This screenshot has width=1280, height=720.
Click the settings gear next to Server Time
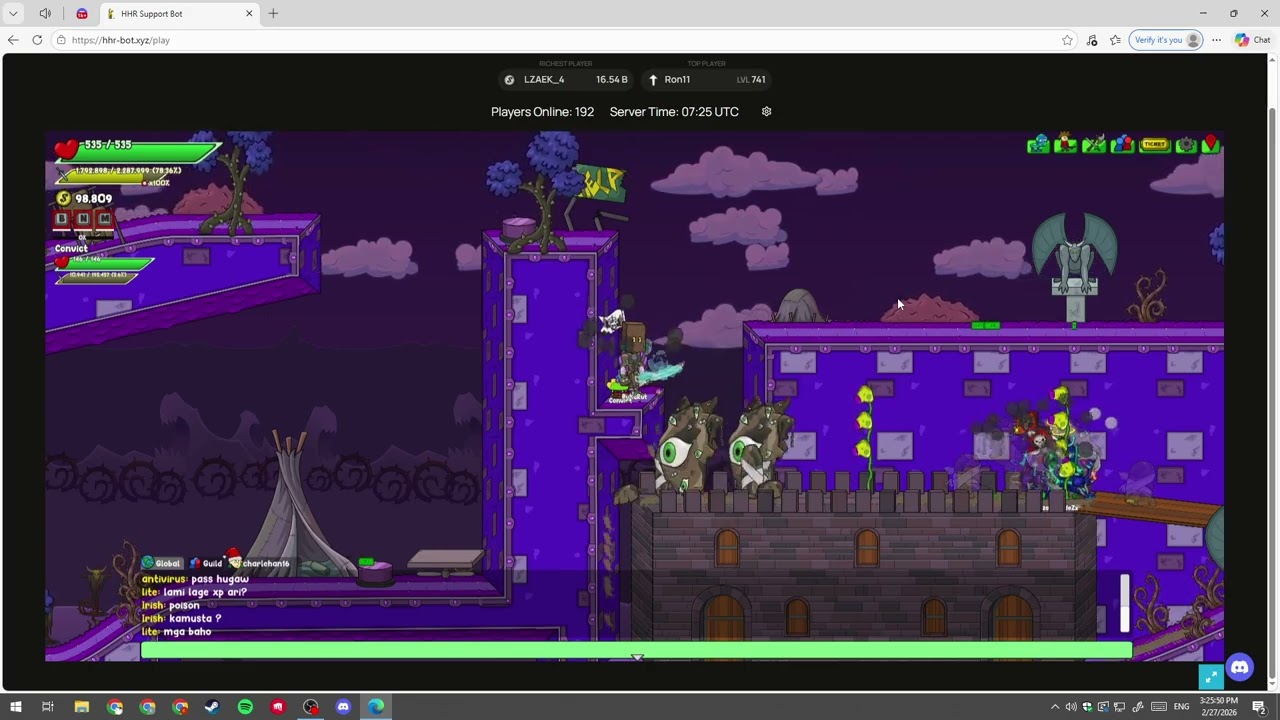coord(767,111)
